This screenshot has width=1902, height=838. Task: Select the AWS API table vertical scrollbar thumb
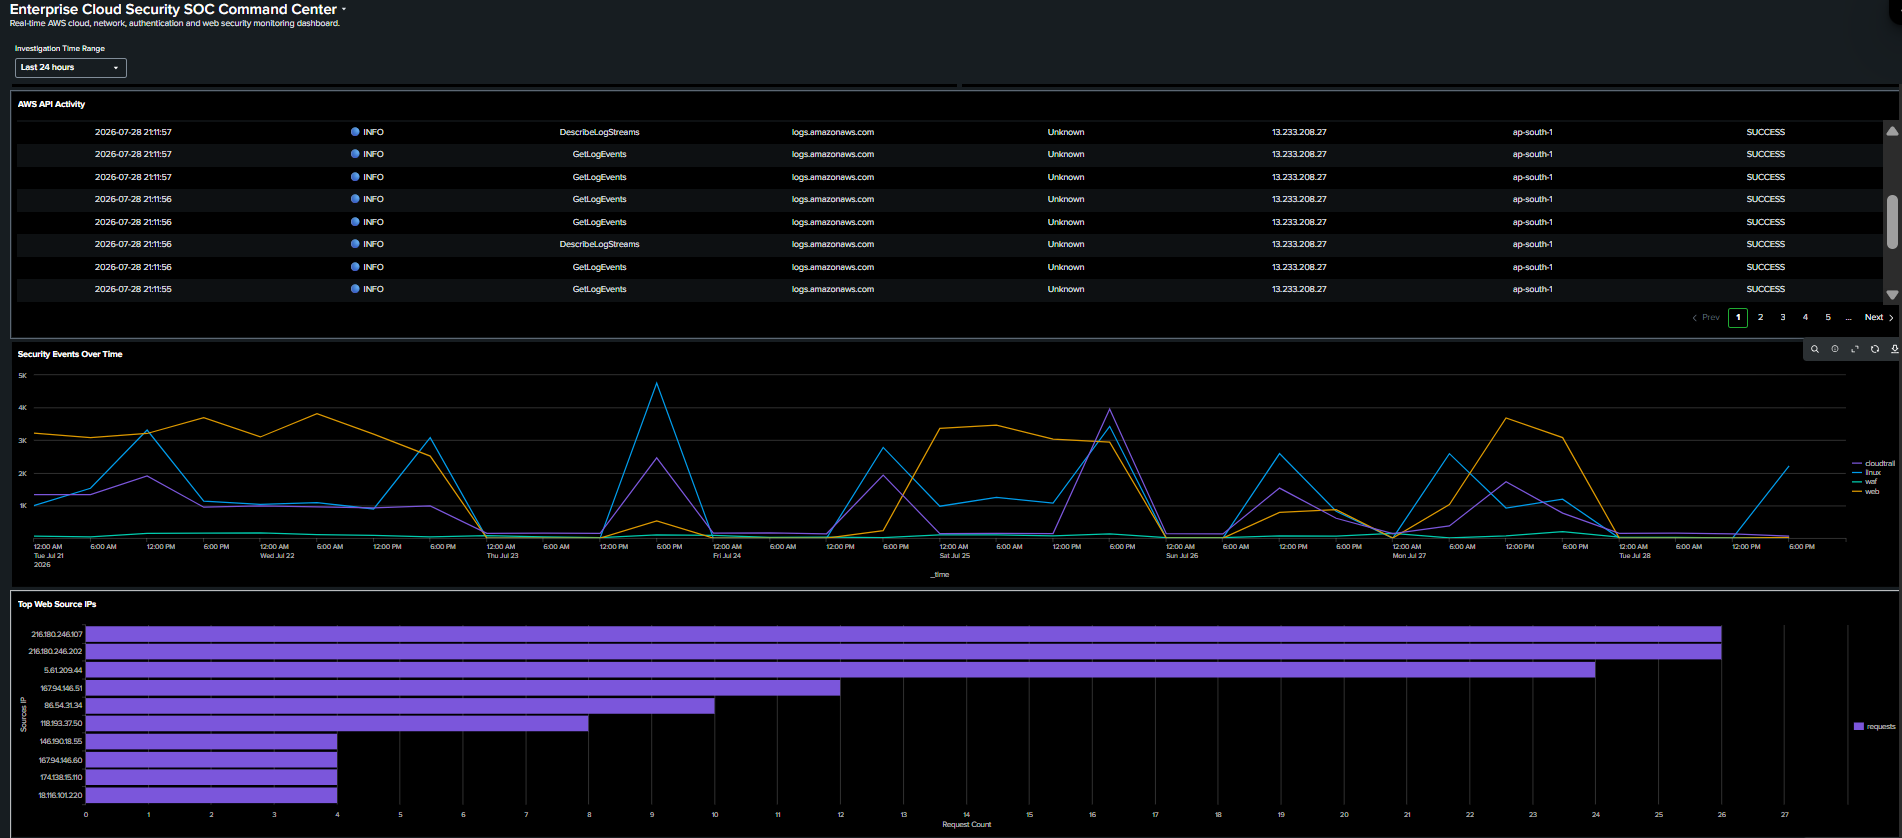[1892, 221]
